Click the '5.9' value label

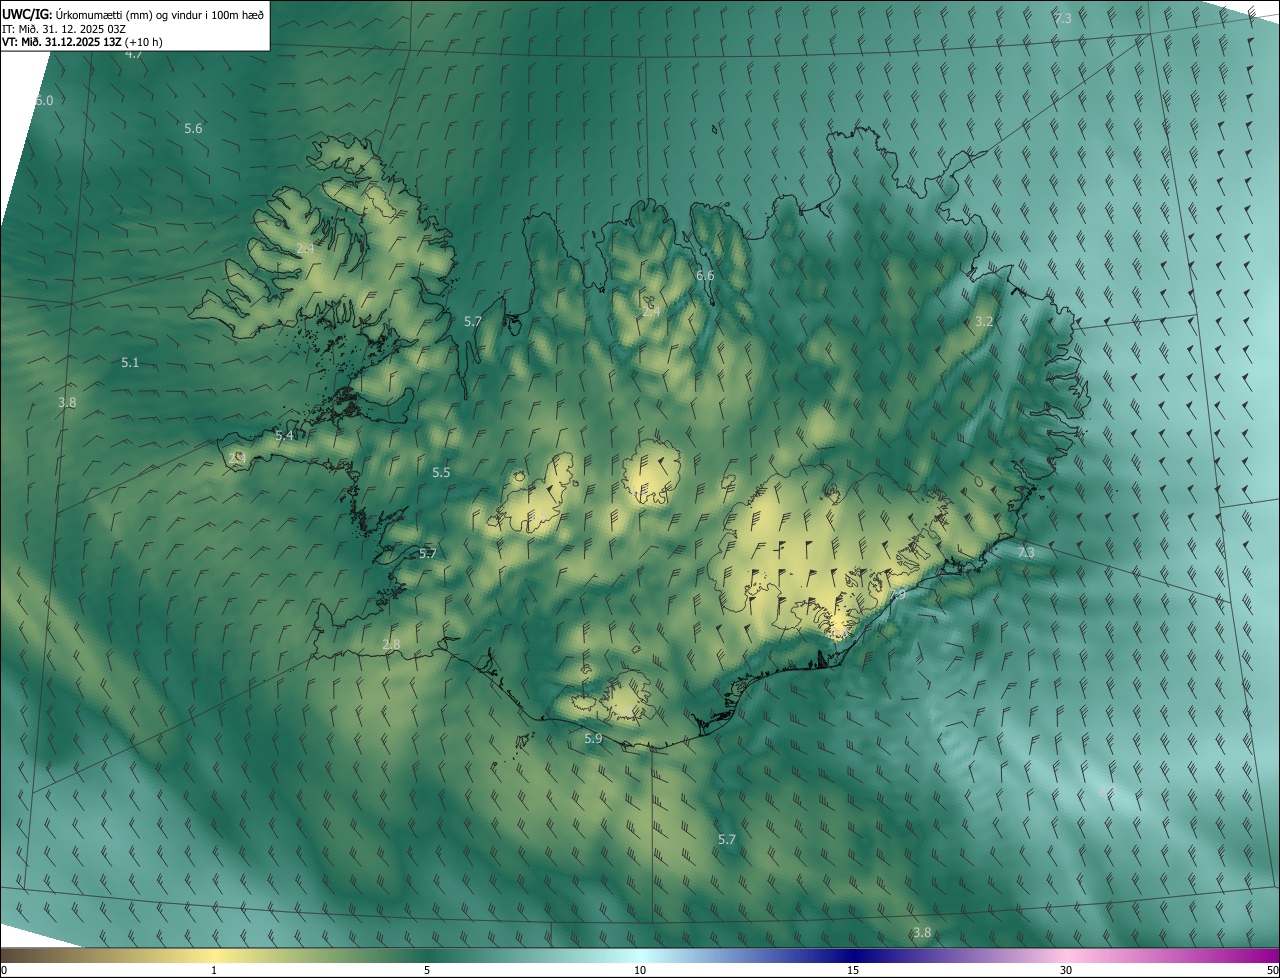click(x=594, y=738)
